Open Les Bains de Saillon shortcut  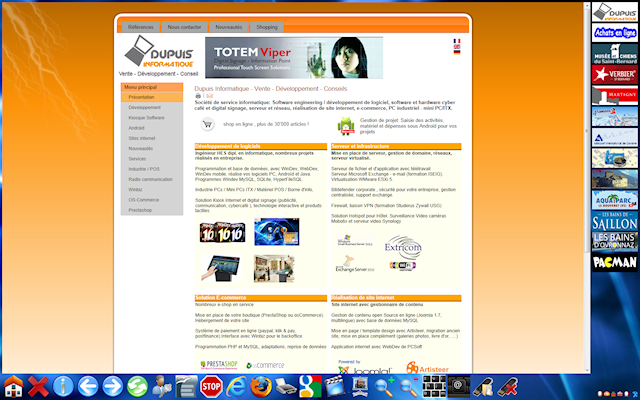click(x=615, y=221)
